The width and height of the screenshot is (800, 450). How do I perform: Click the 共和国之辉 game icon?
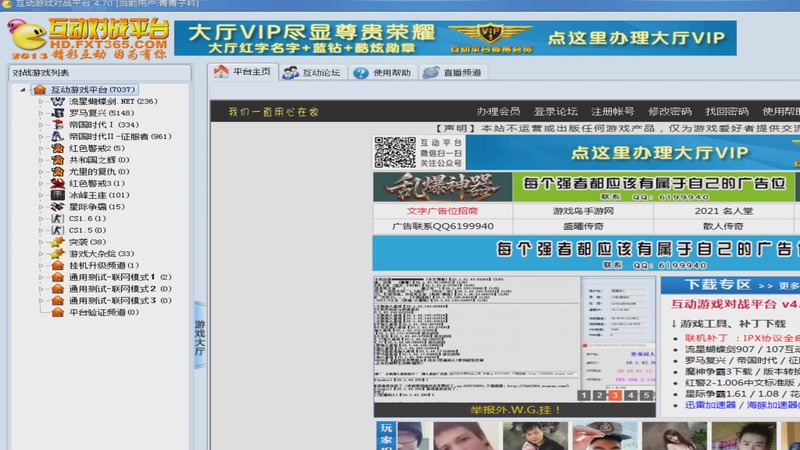click(x=58, y=160)
